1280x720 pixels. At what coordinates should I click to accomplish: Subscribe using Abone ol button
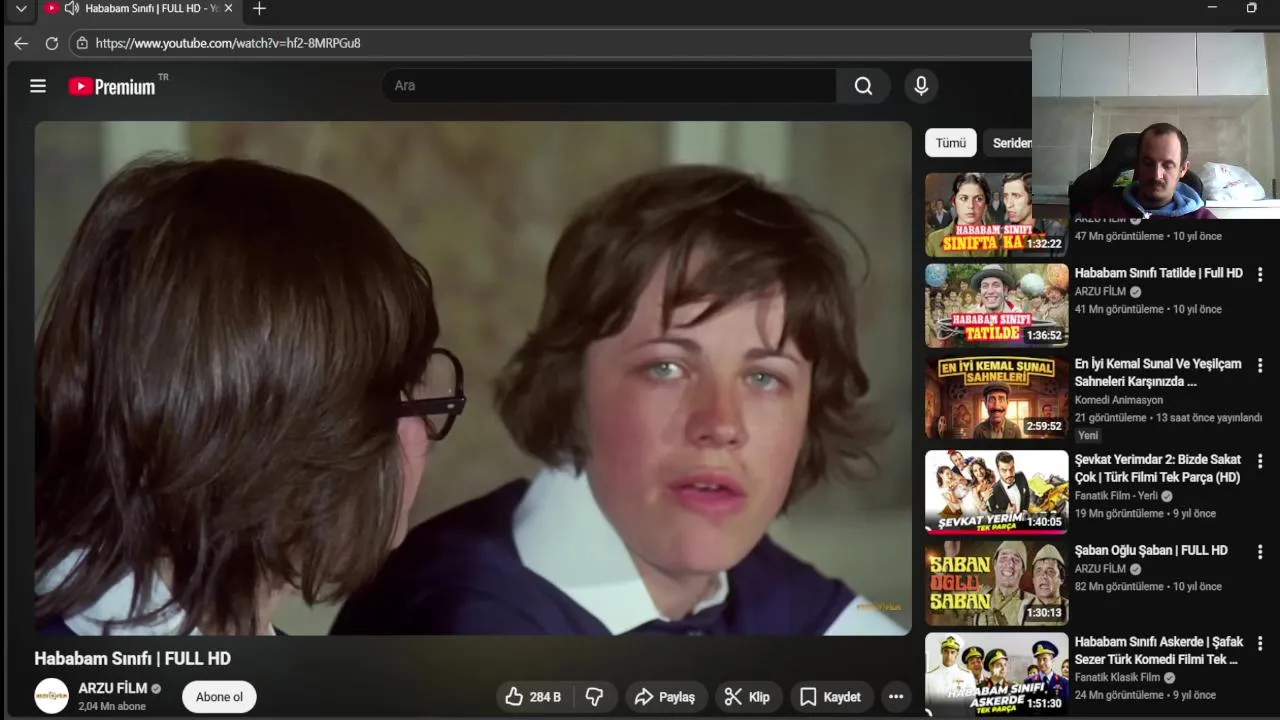tap(219, 697)
